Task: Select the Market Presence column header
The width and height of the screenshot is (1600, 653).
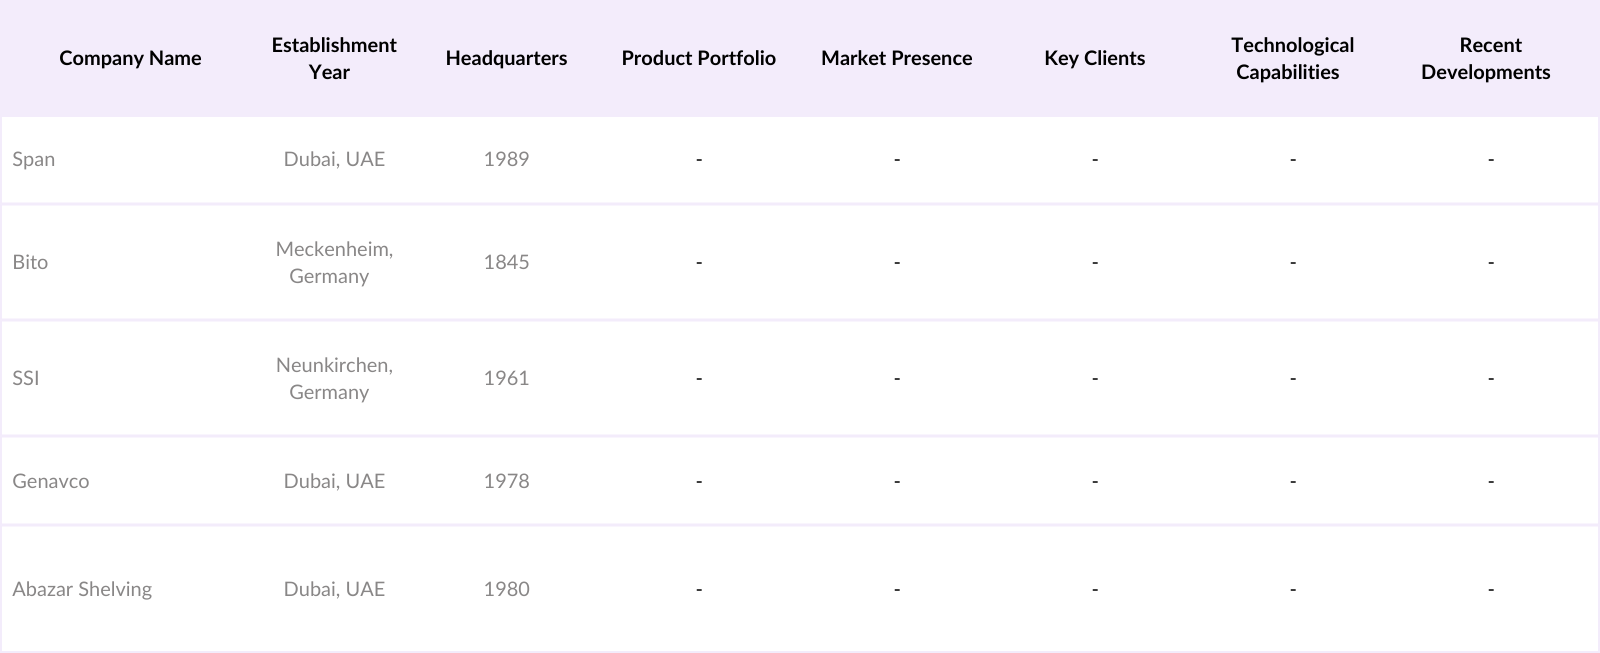Action: [x=896, y=58]
